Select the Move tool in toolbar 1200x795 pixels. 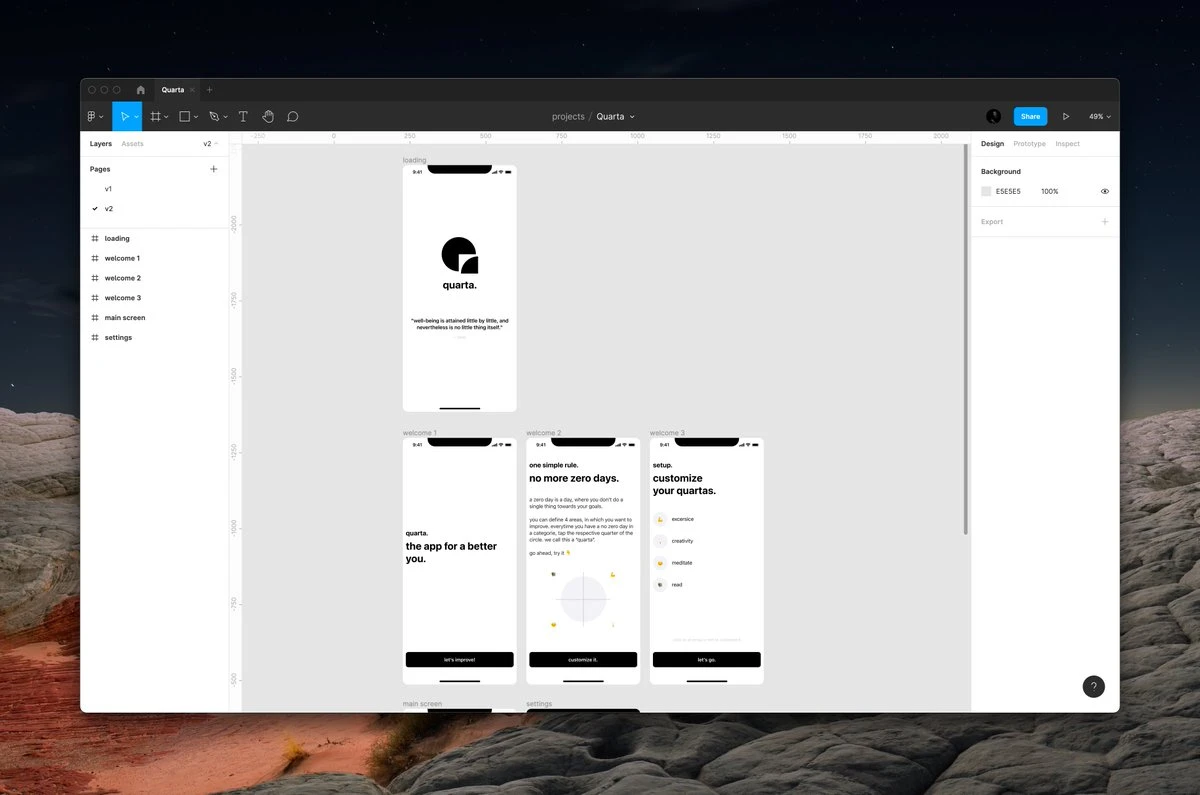(124, 117)
